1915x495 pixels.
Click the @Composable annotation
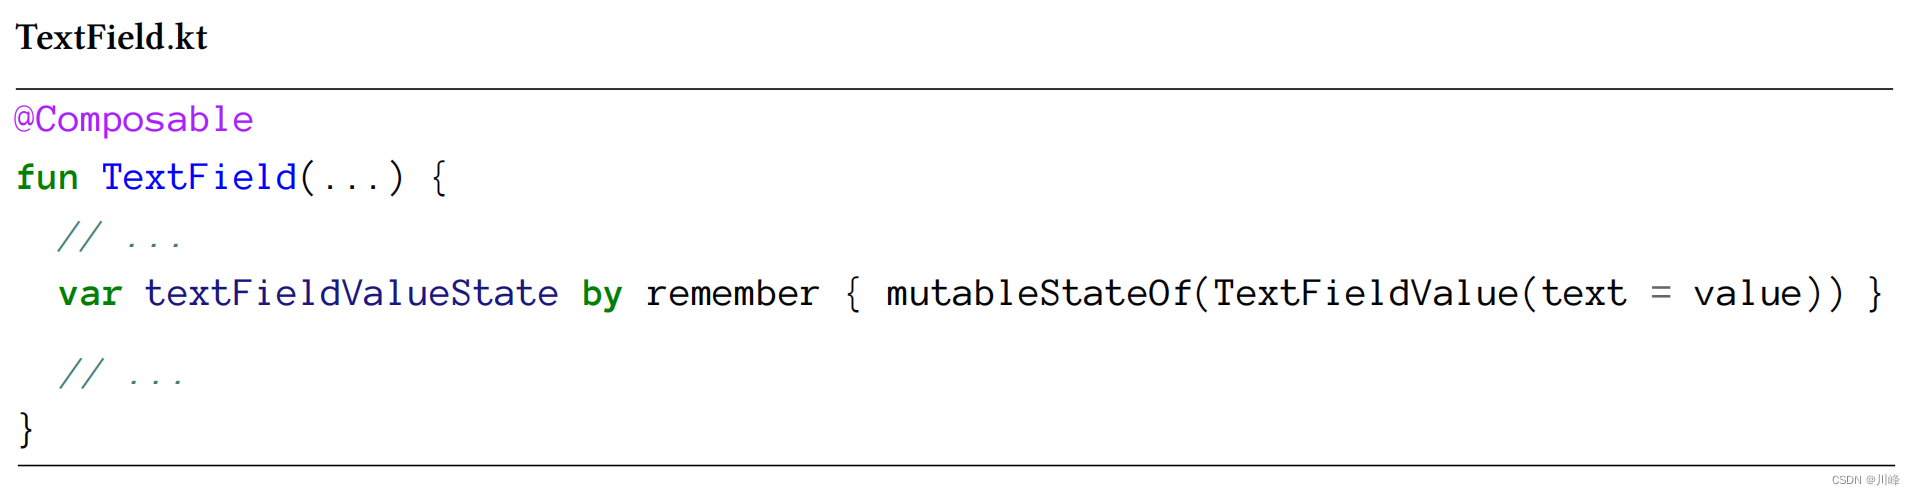(x=134, y=120)
